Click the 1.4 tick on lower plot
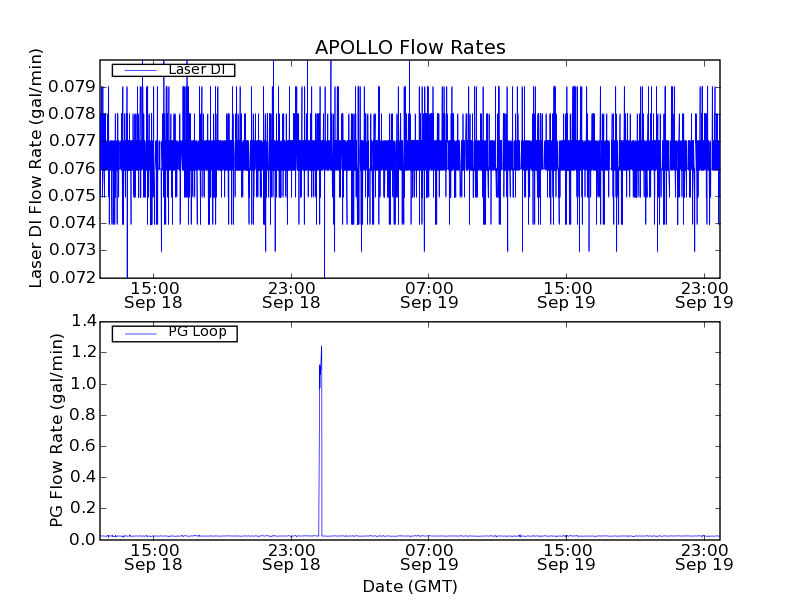This screenshot has height=600, width=800. point(82,321)
